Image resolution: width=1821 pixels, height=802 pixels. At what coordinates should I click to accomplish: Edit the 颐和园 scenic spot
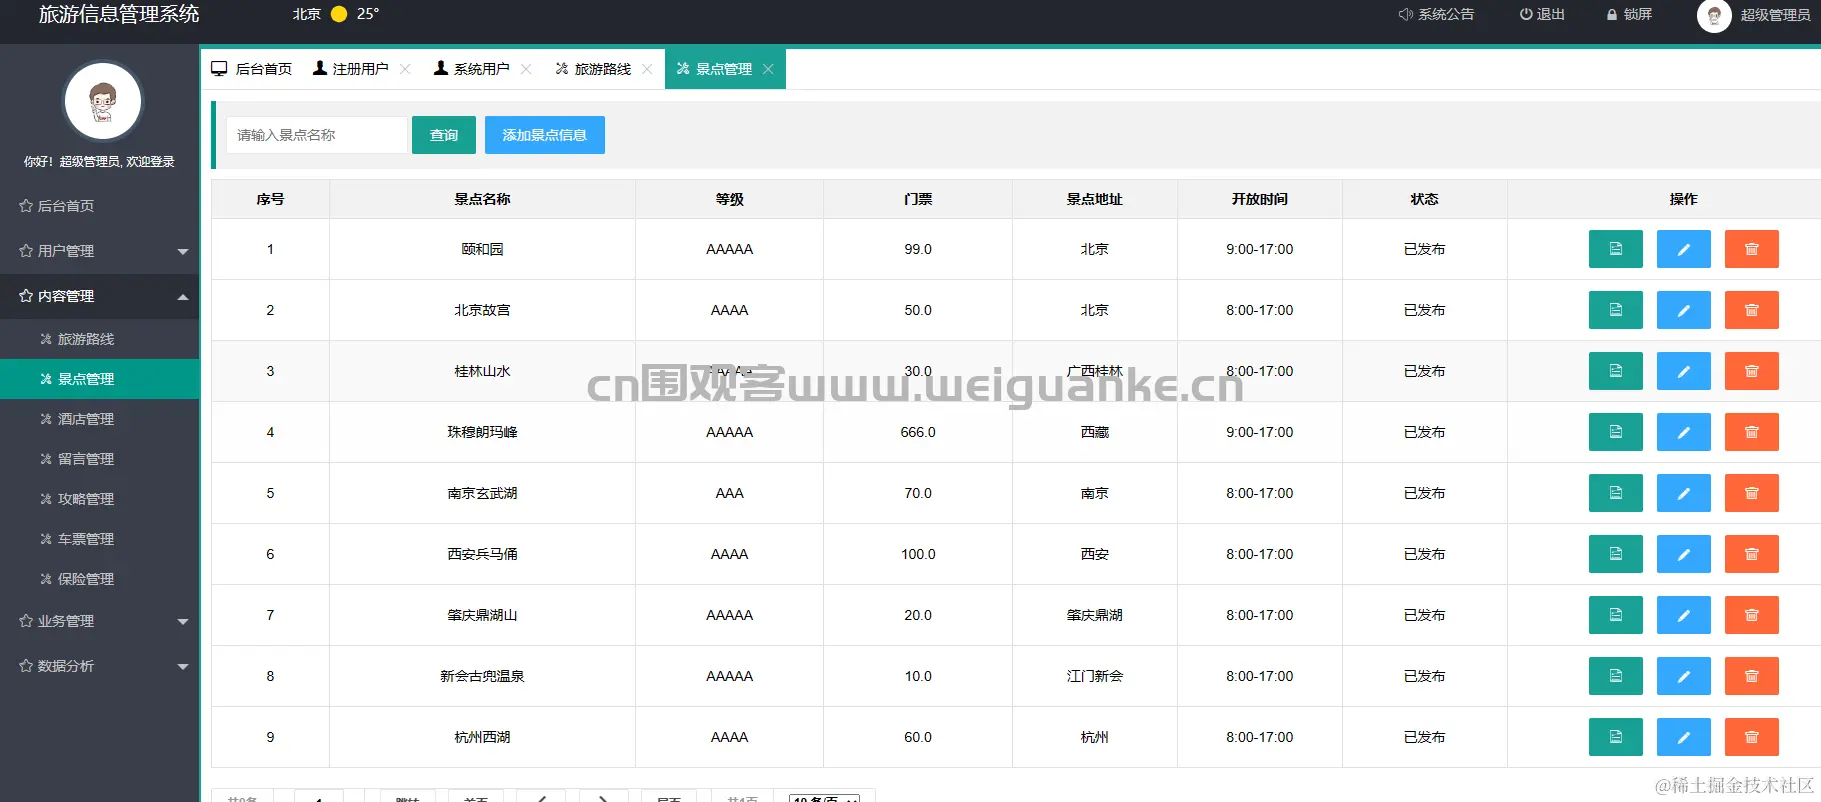[1683, 249]
